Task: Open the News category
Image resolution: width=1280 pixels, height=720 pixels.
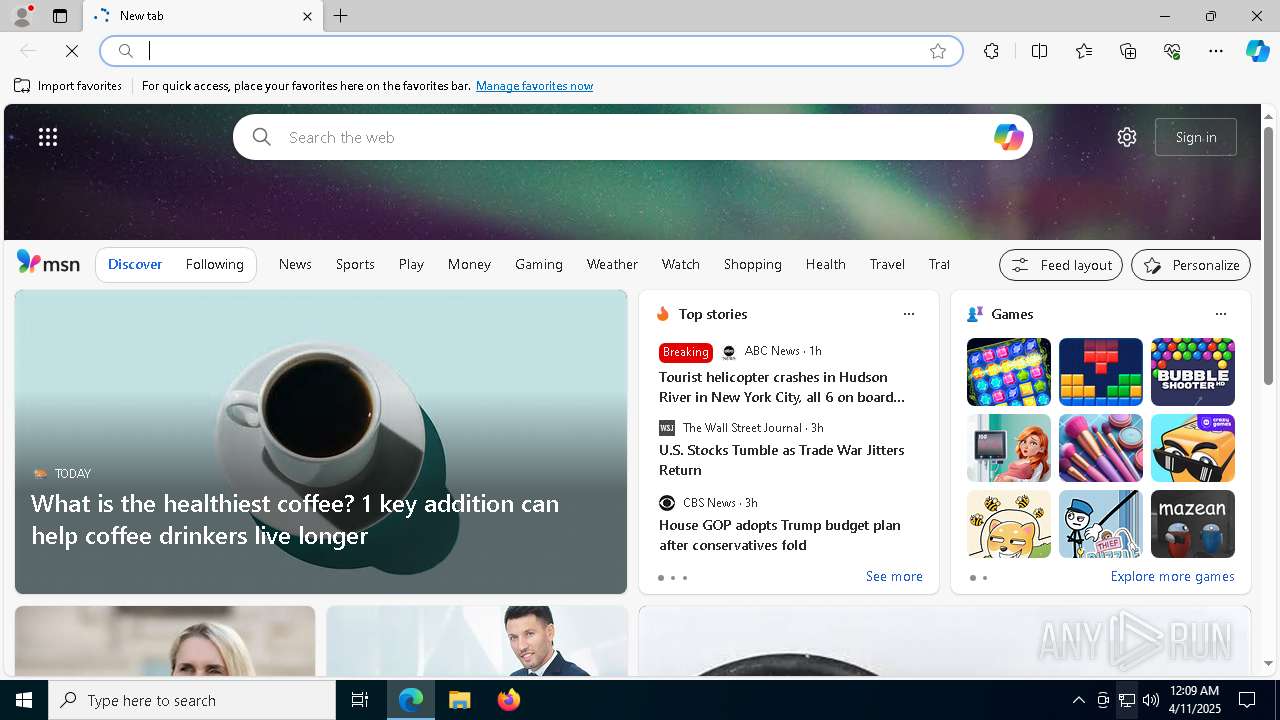Action: (x=295, y=264)
